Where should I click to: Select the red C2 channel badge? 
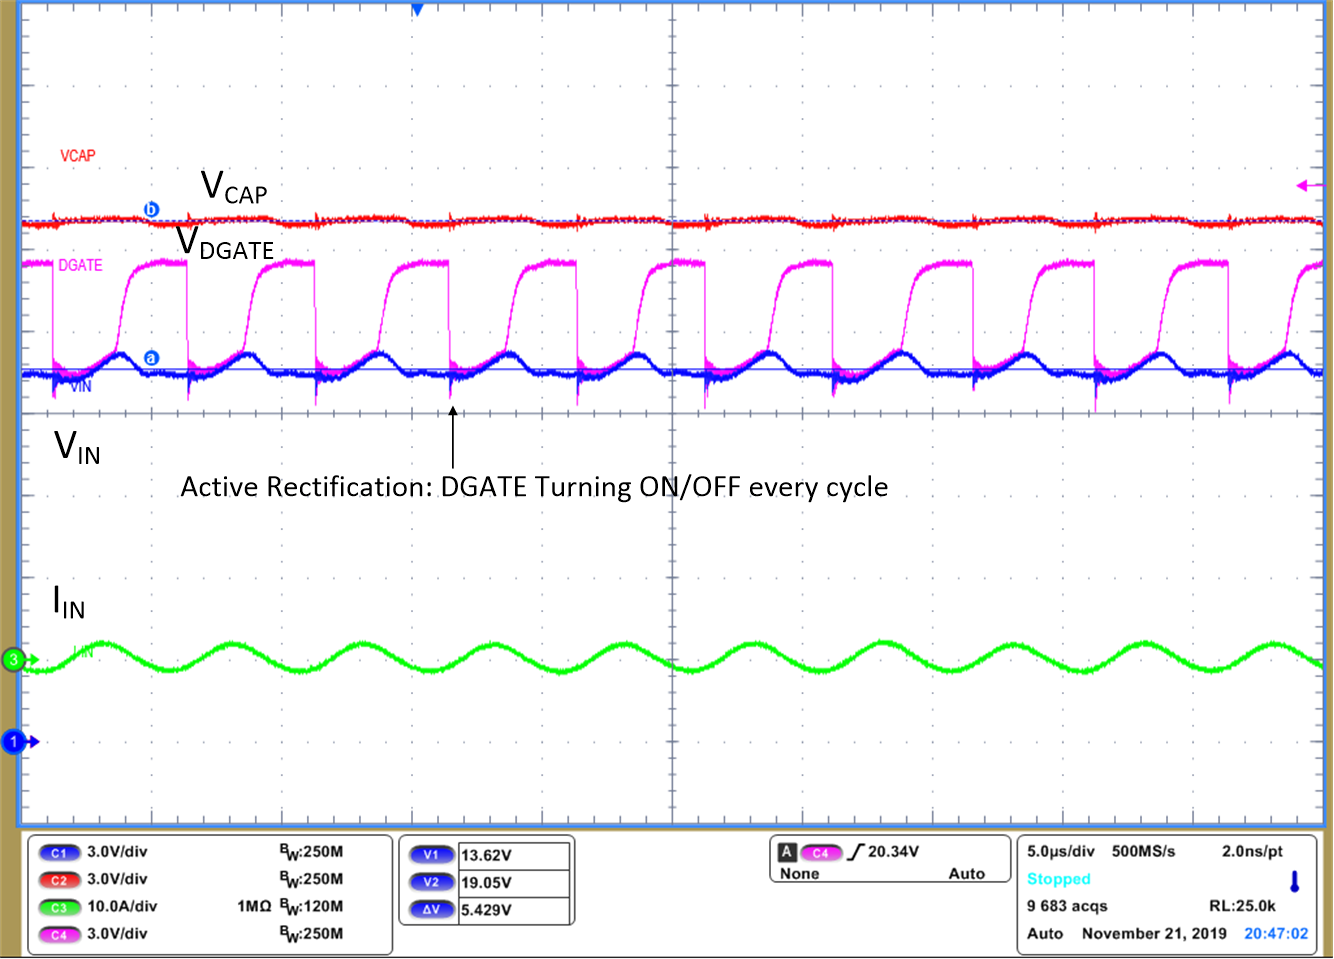[59, 880]
